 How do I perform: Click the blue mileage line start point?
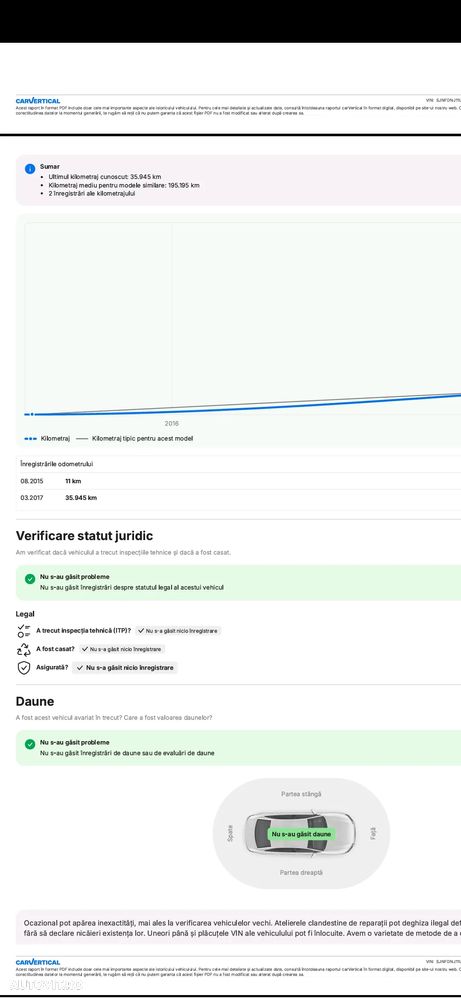pyautogui.click(x=32, y=414)
